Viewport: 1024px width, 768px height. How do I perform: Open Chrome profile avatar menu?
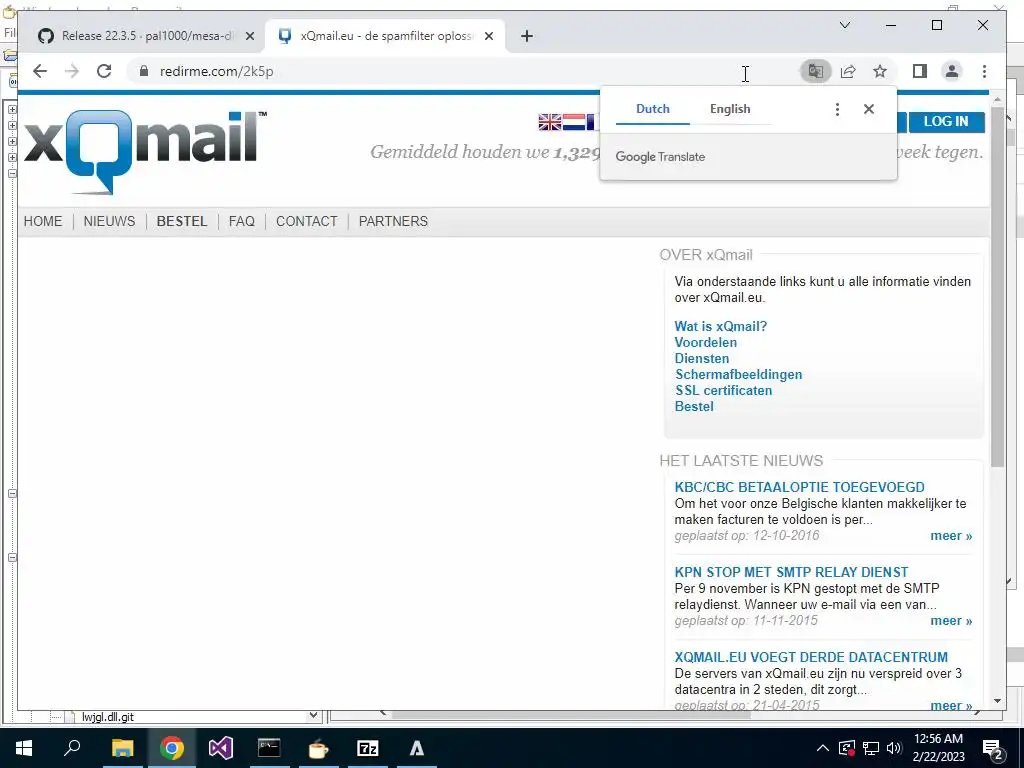click(952, 71)
